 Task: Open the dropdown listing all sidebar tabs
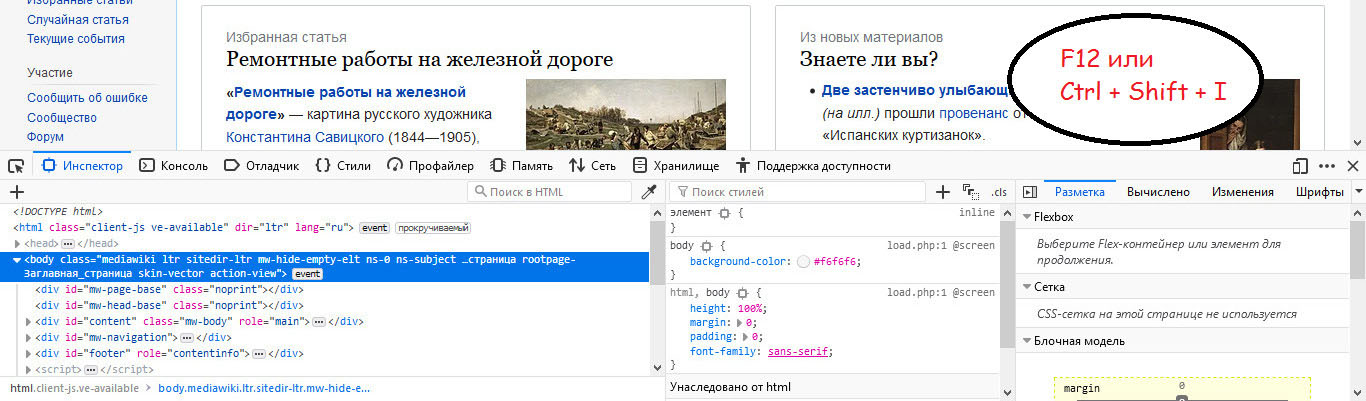tap(1359, 192)
